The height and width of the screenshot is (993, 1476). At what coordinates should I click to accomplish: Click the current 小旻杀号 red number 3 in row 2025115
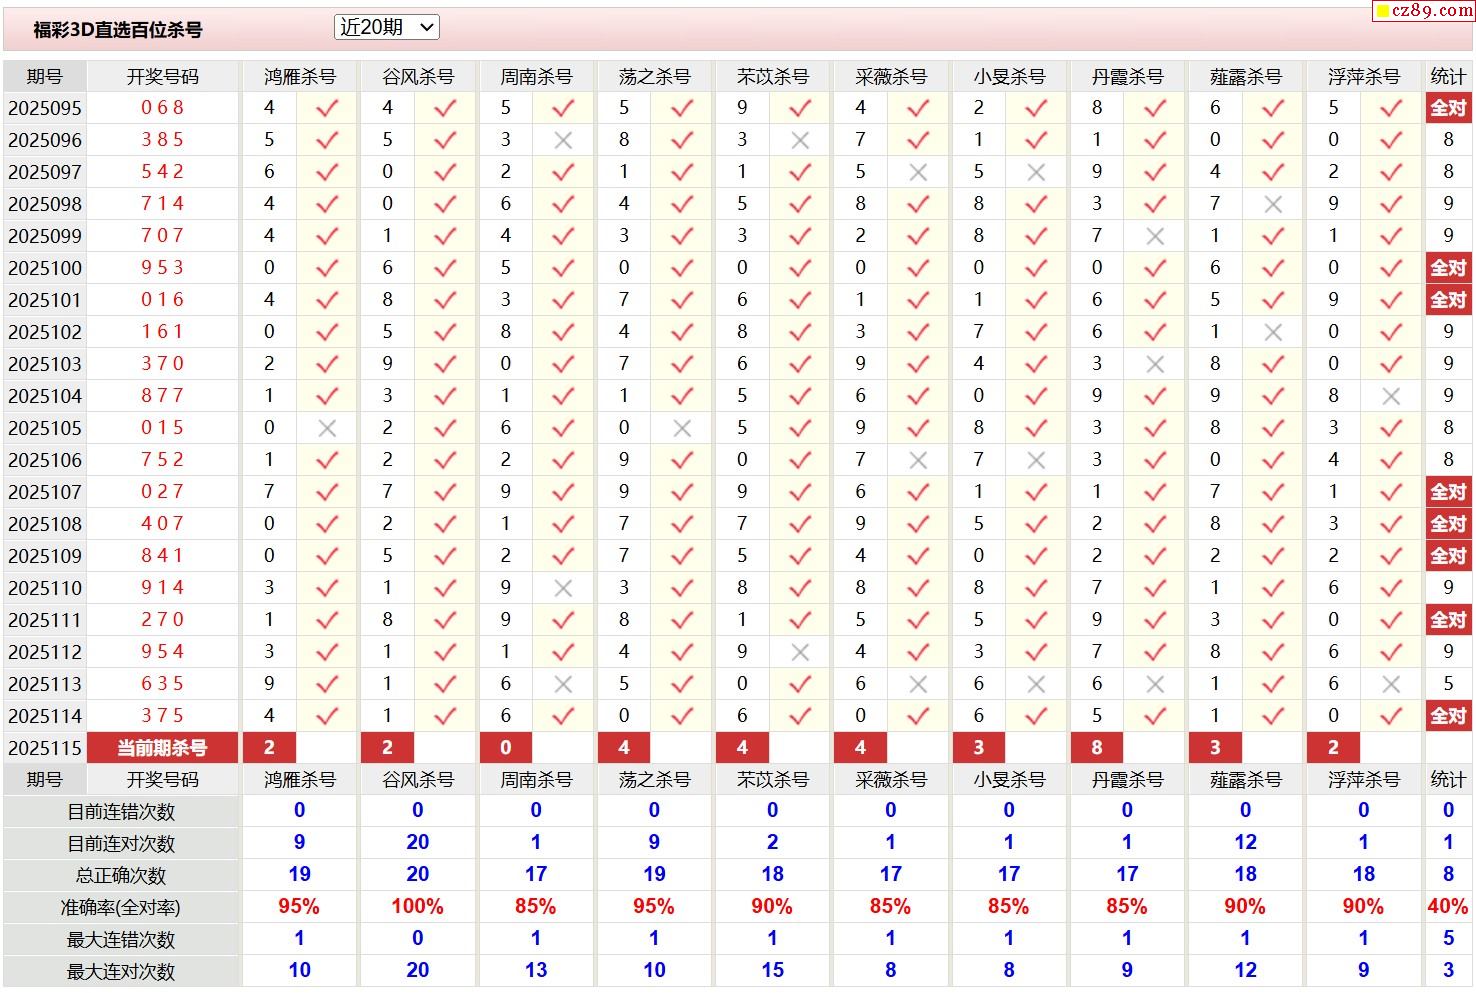979,748
